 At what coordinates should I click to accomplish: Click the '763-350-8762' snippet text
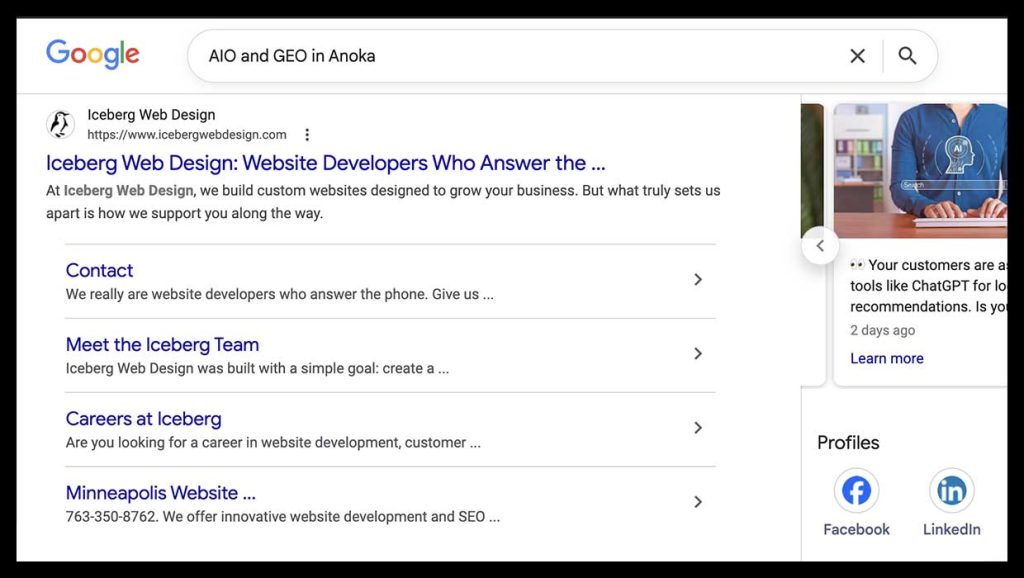point(111,517)
